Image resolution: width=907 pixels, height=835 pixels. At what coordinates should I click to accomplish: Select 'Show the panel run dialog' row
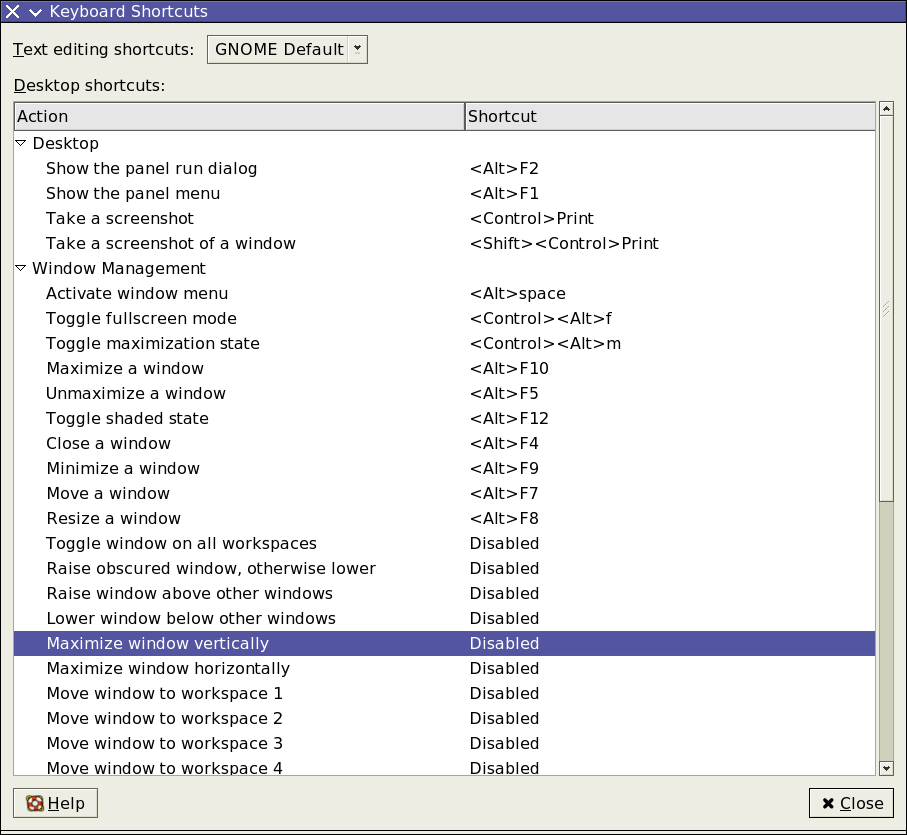(x=444, y=168)
